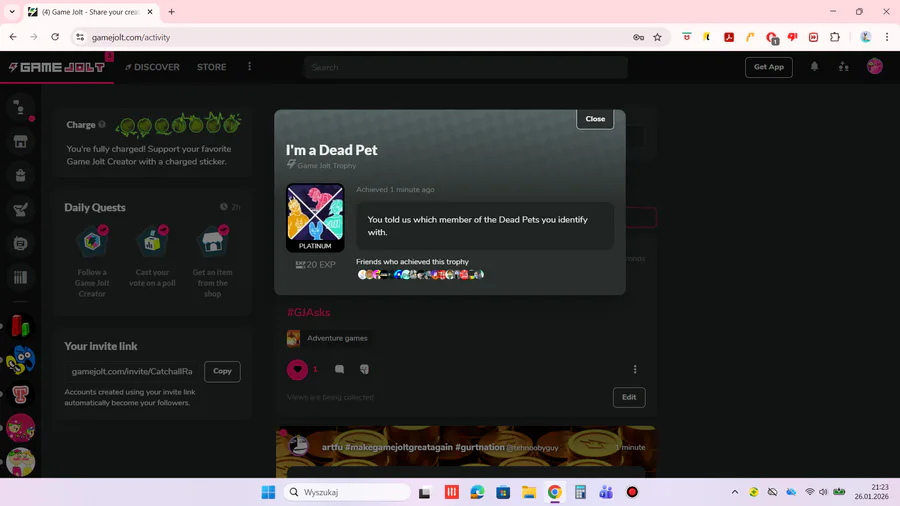Bookmark this page with the star icon
This screenshot has height=506, width=900.
point(657,37)
